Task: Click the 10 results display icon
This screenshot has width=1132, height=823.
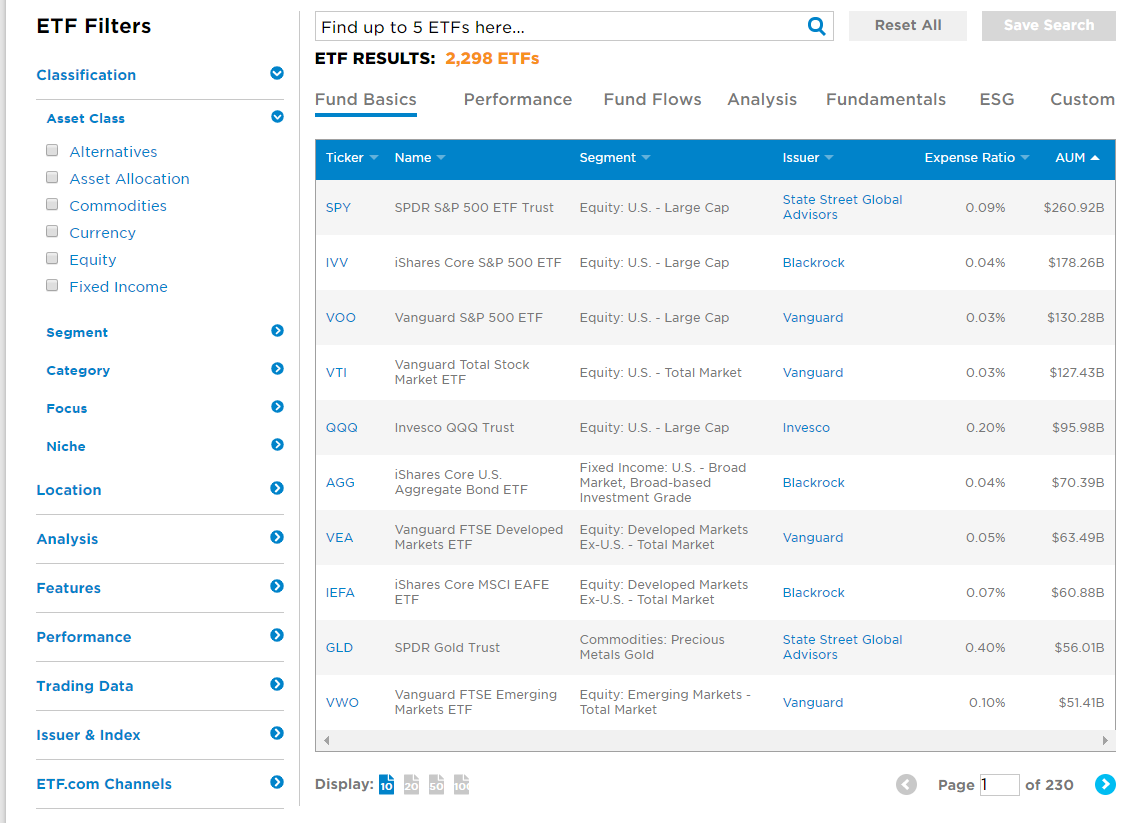Action: [386, 785]
